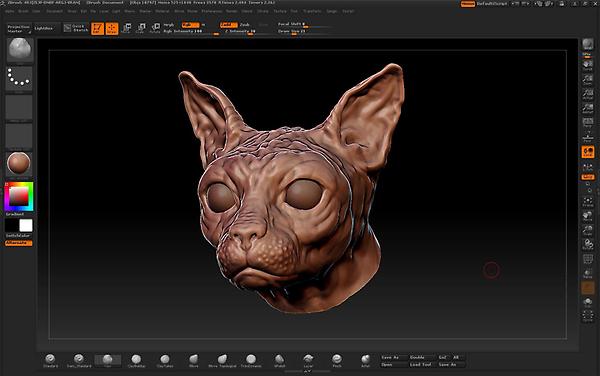Open the empty texture picker
Viewport: 600px width, 376px height.
tap(19, 135)
